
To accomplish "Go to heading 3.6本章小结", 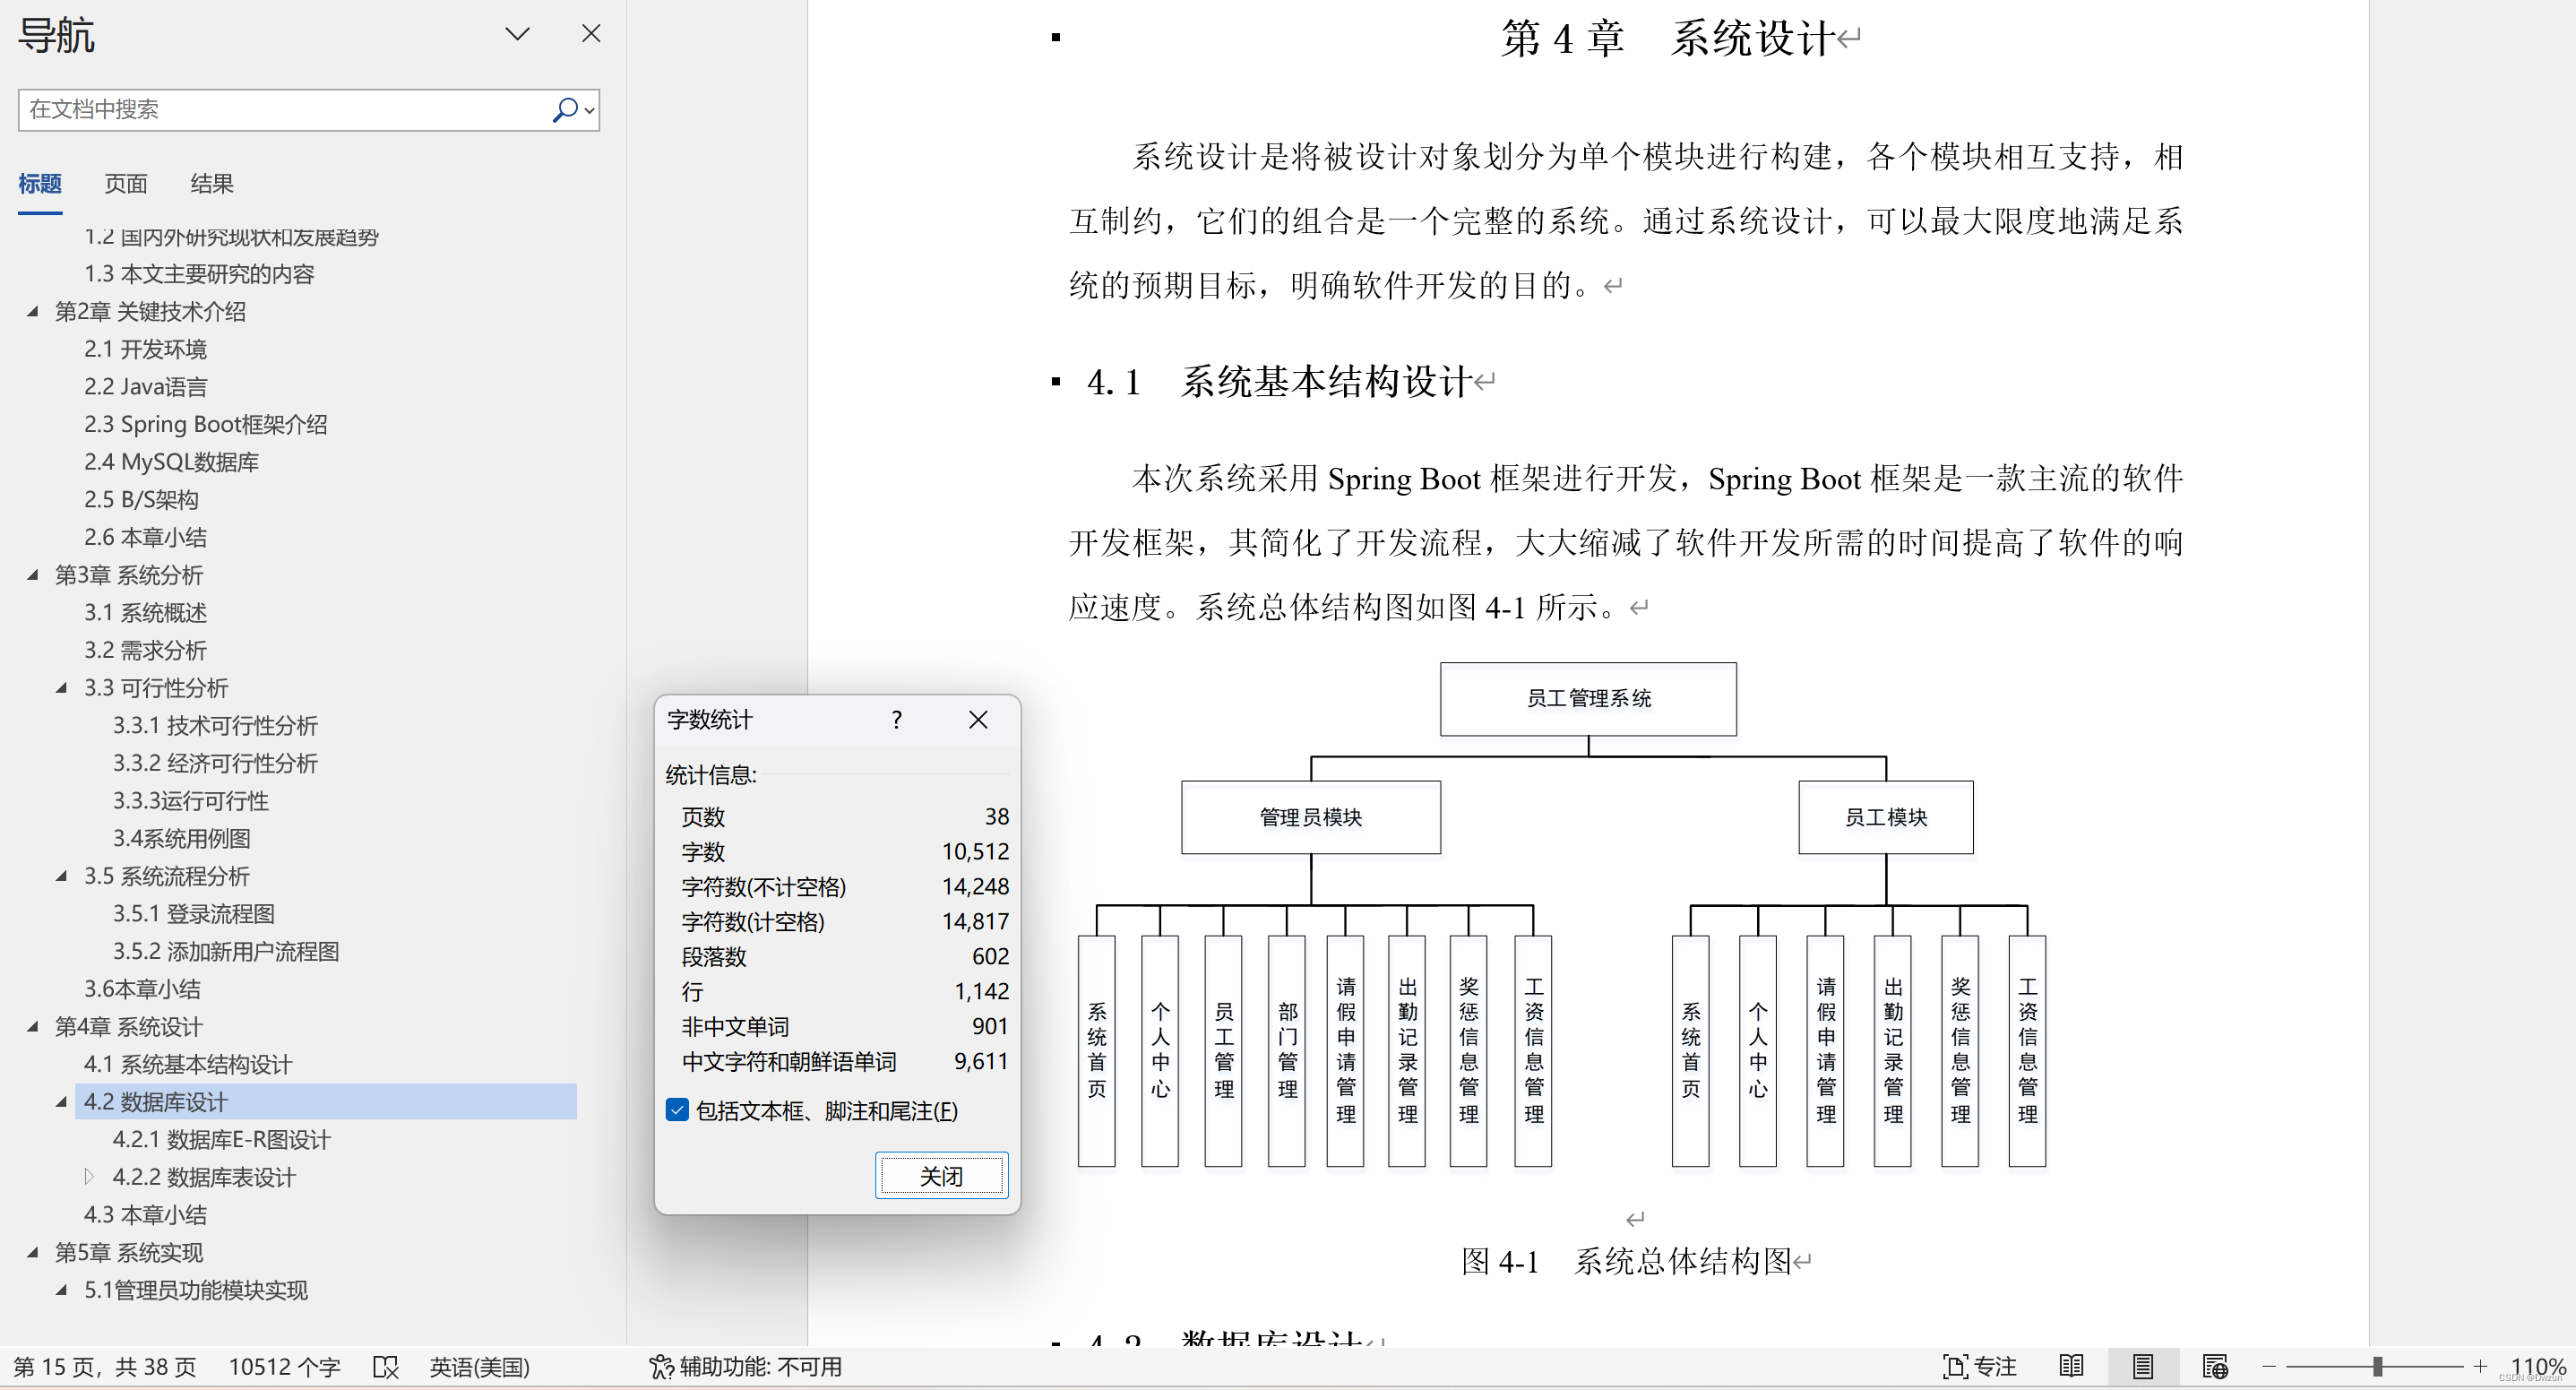I will [x=142, y=989].
